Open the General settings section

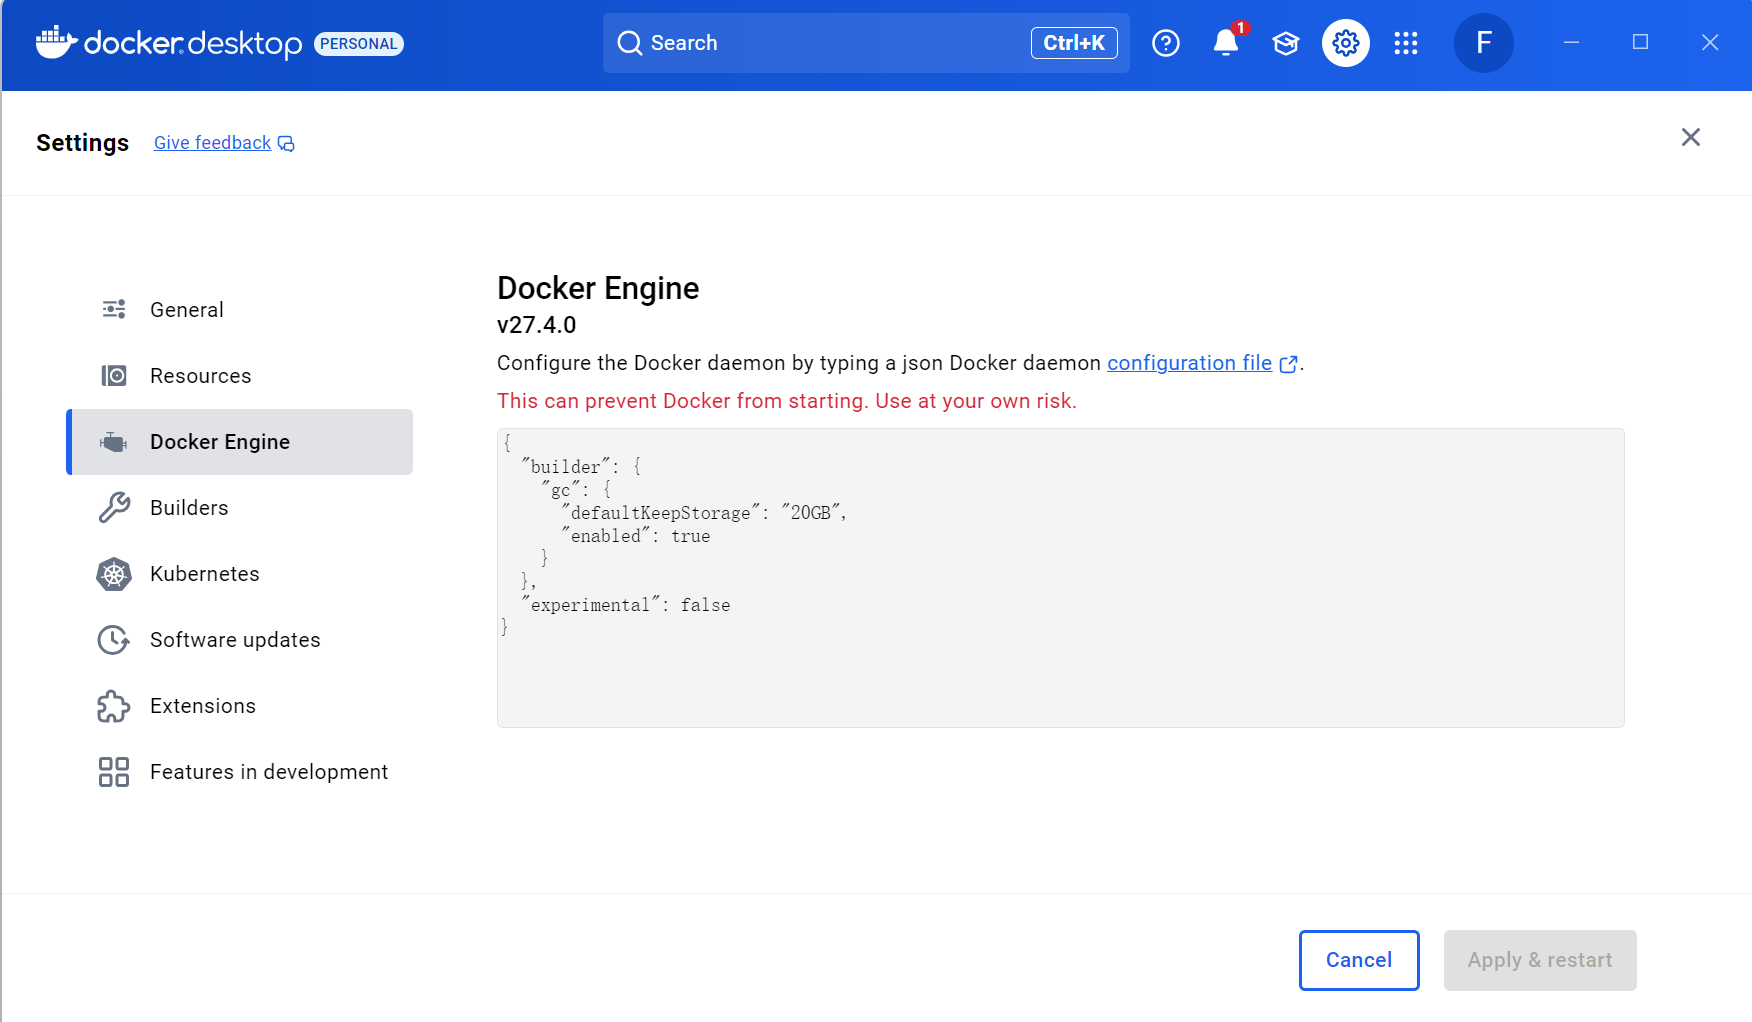(240, 310)
